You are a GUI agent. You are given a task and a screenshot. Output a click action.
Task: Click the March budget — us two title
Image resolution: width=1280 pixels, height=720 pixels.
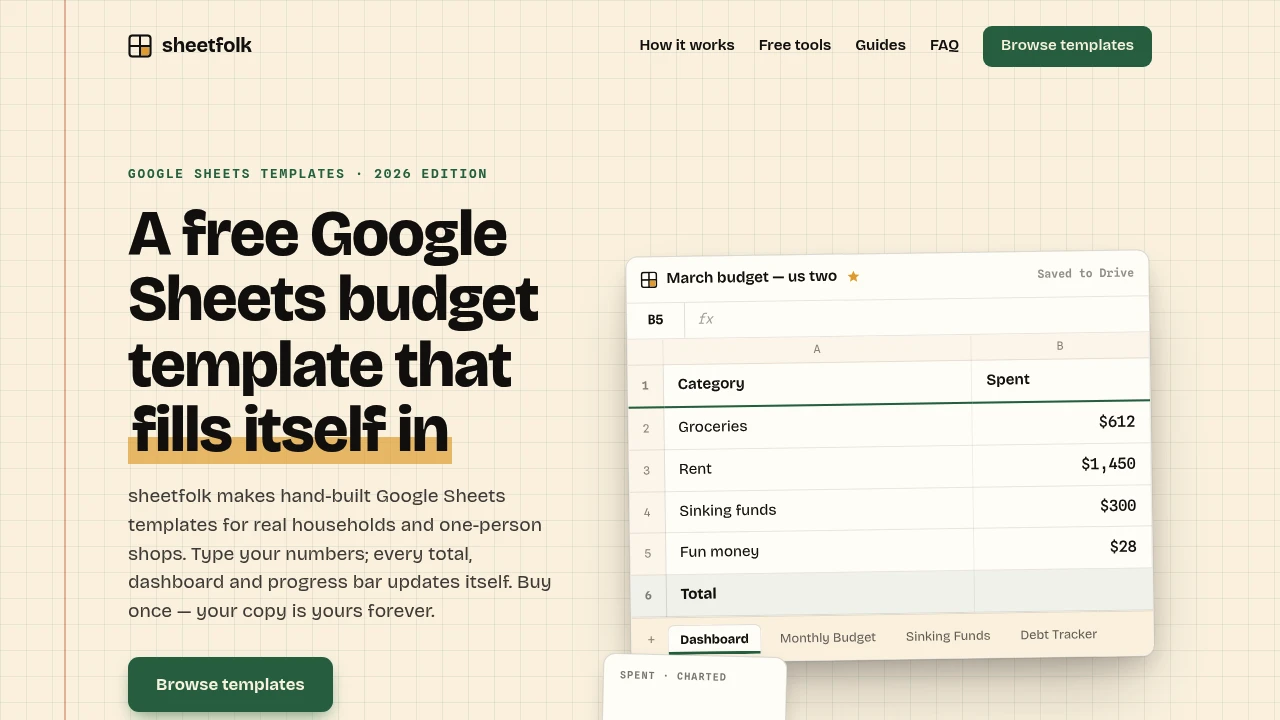pos(751,277)
